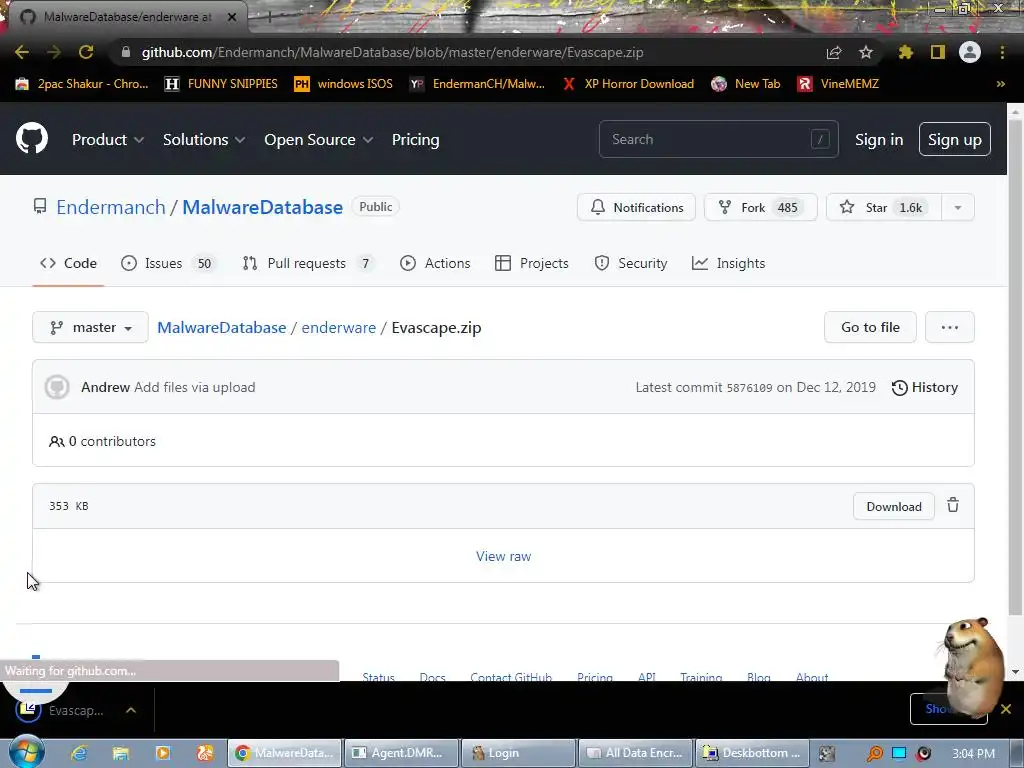Click the Windows Start orb

click(27, 752)
